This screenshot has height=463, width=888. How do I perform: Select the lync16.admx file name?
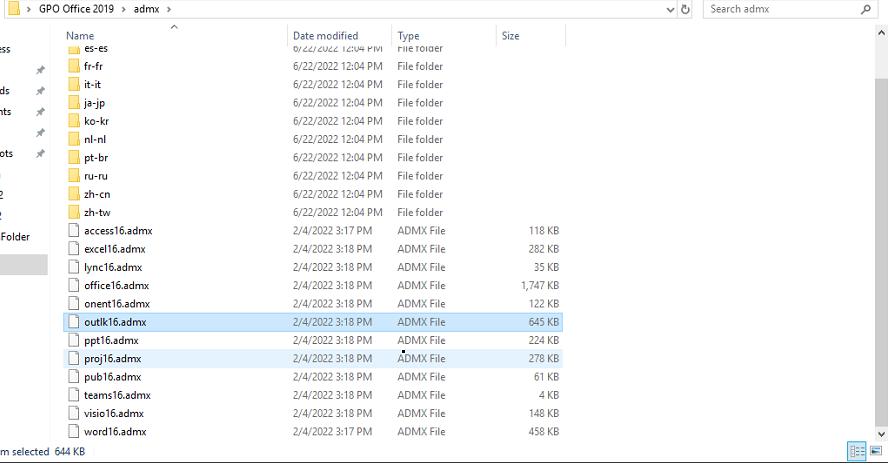click(113, 267)
